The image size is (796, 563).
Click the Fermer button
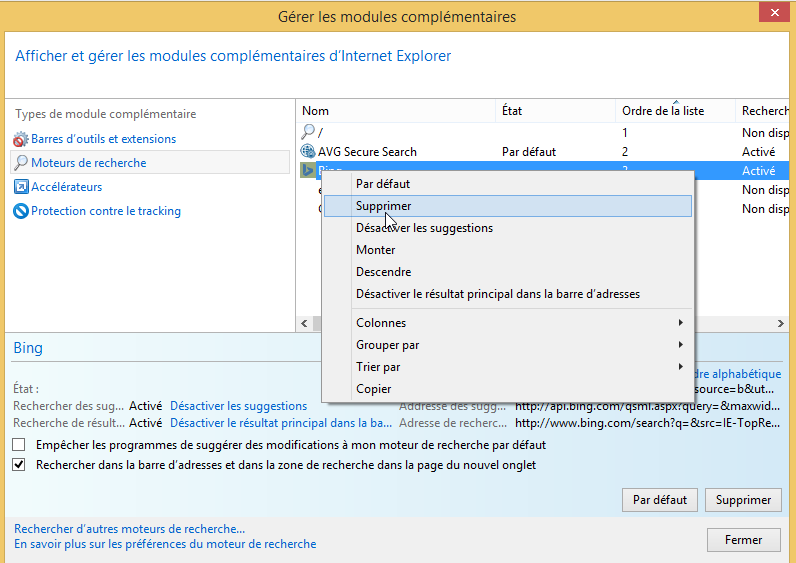(x=743, y=540)
